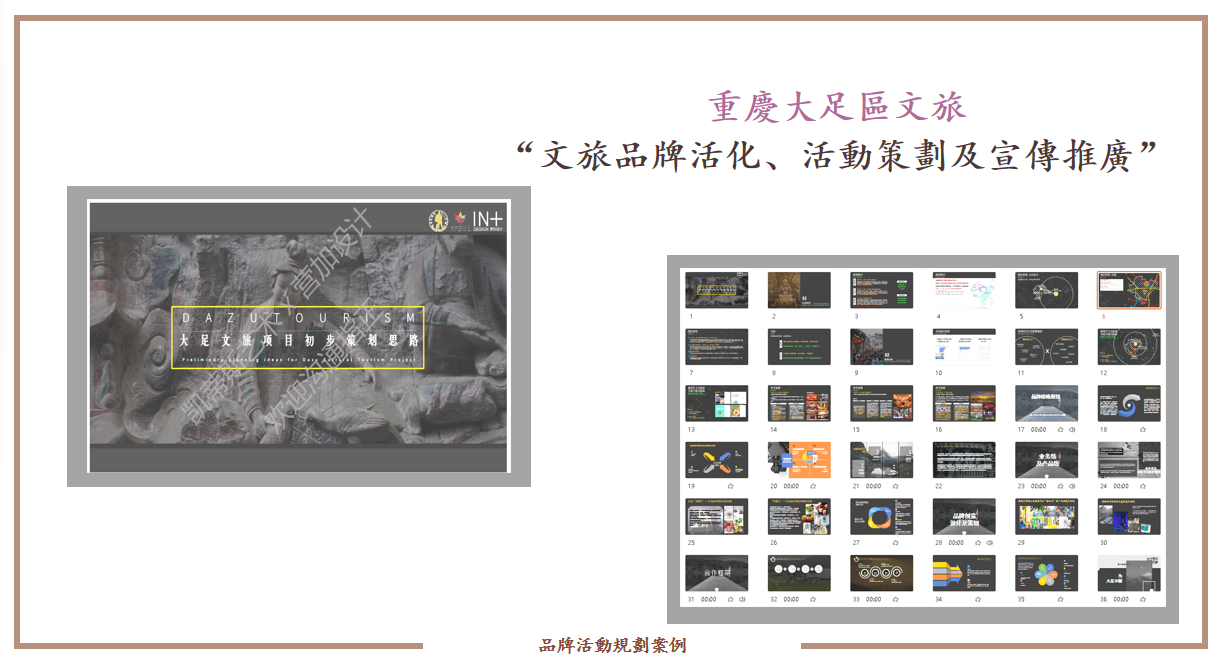
Task: Click the star icon beneath slide 27
Action: 895,543
